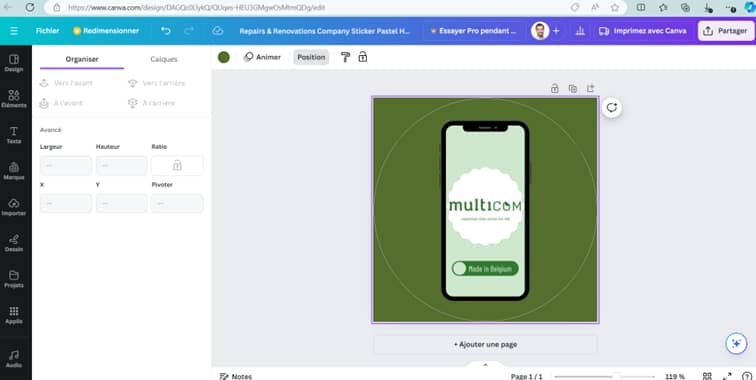Check cloud save status icon
756x380 pixels.
tap(218, 31)
